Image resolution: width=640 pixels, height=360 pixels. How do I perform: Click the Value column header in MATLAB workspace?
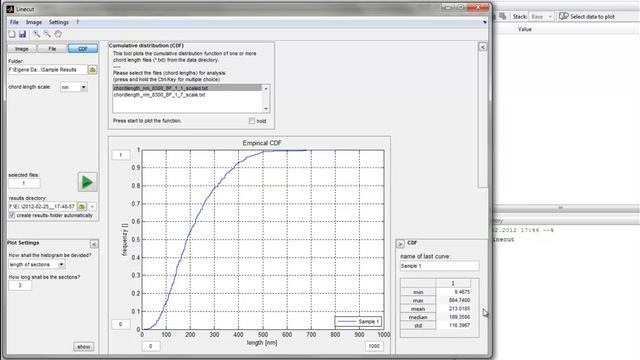[x=524, y=29]
